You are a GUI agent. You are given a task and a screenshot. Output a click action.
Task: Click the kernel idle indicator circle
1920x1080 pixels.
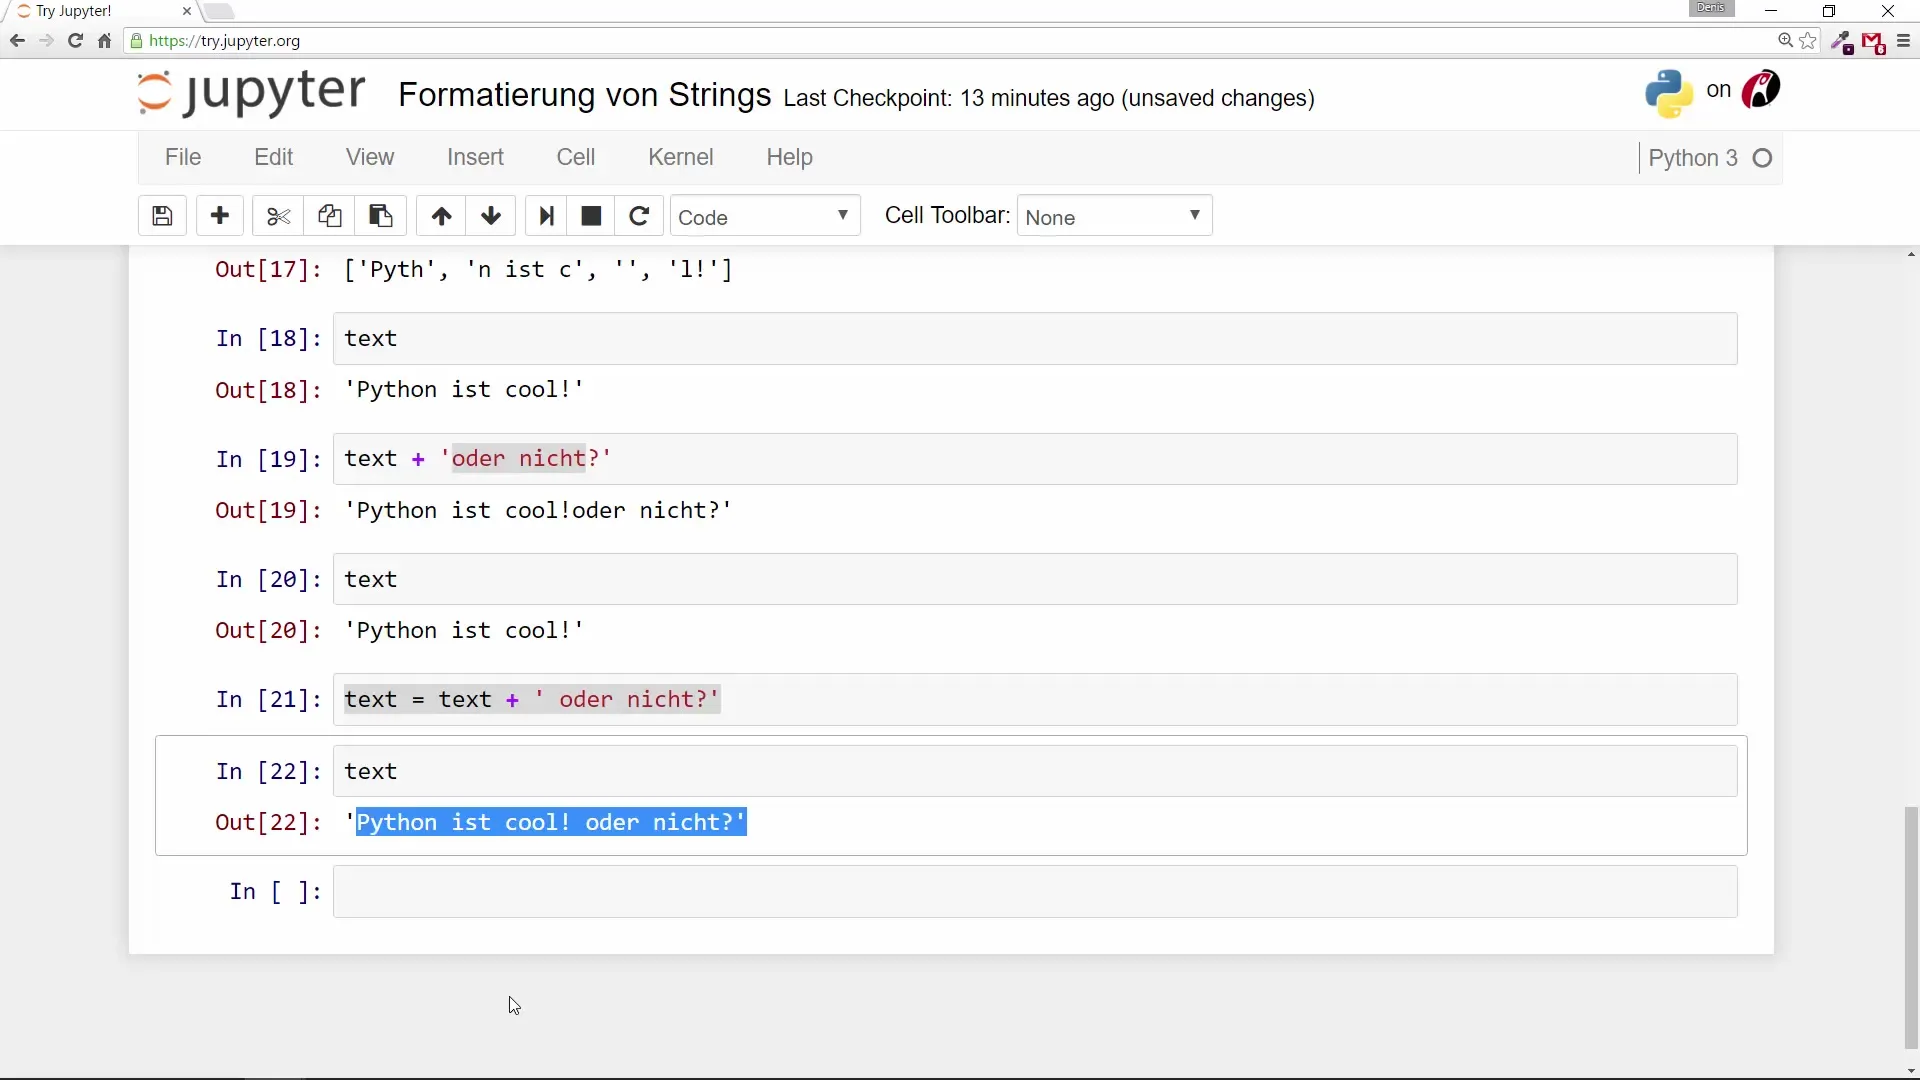(1763, 158)
